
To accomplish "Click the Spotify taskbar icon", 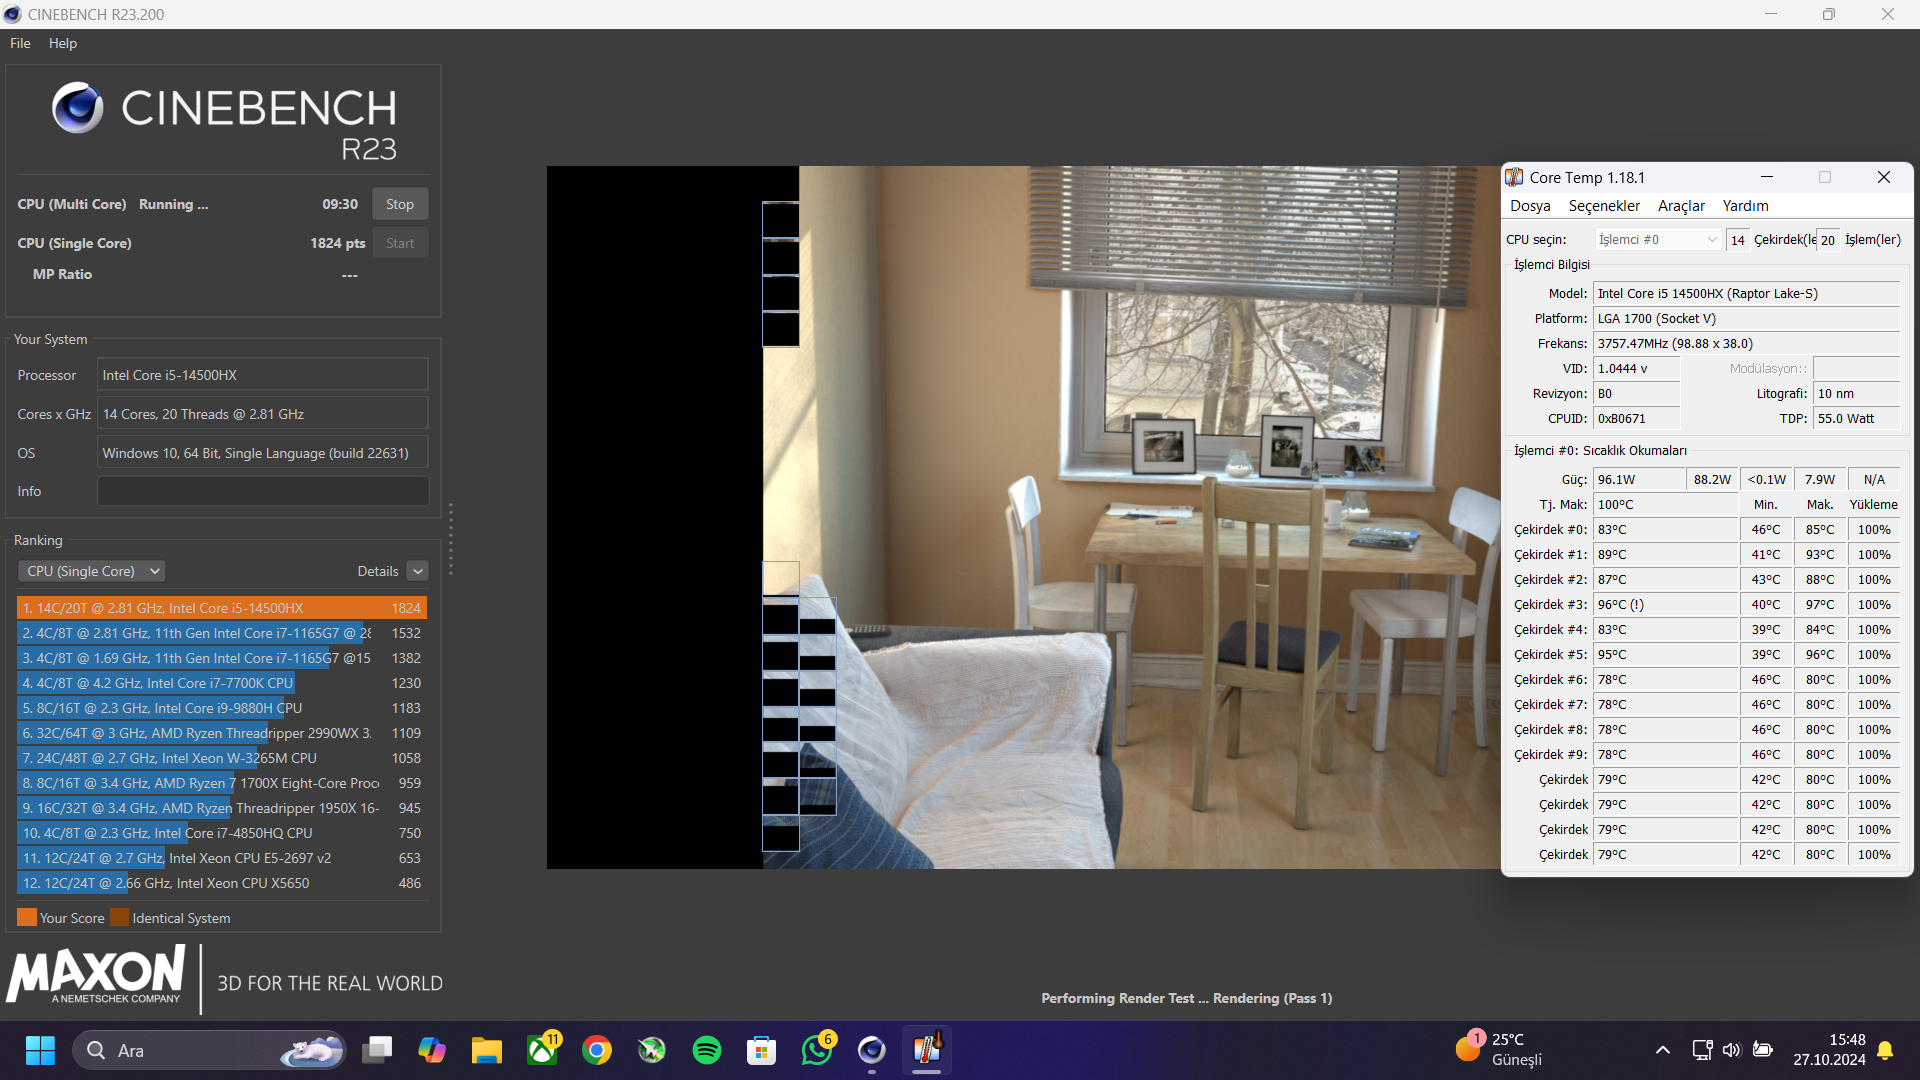I will coord(706,1050).
